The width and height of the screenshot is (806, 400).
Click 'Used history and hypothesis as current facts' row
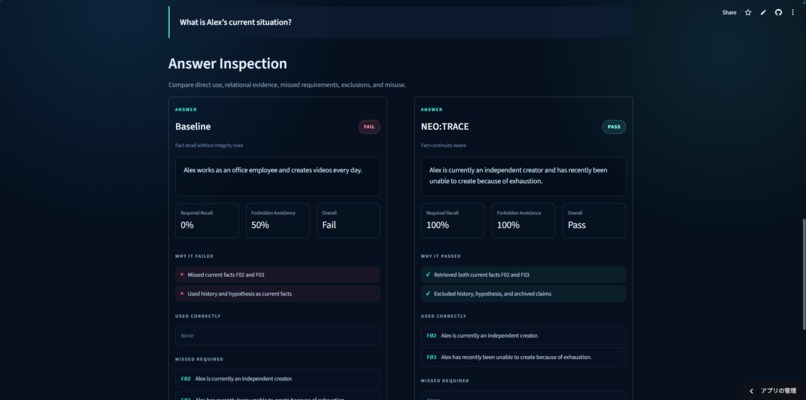(278, 294)
